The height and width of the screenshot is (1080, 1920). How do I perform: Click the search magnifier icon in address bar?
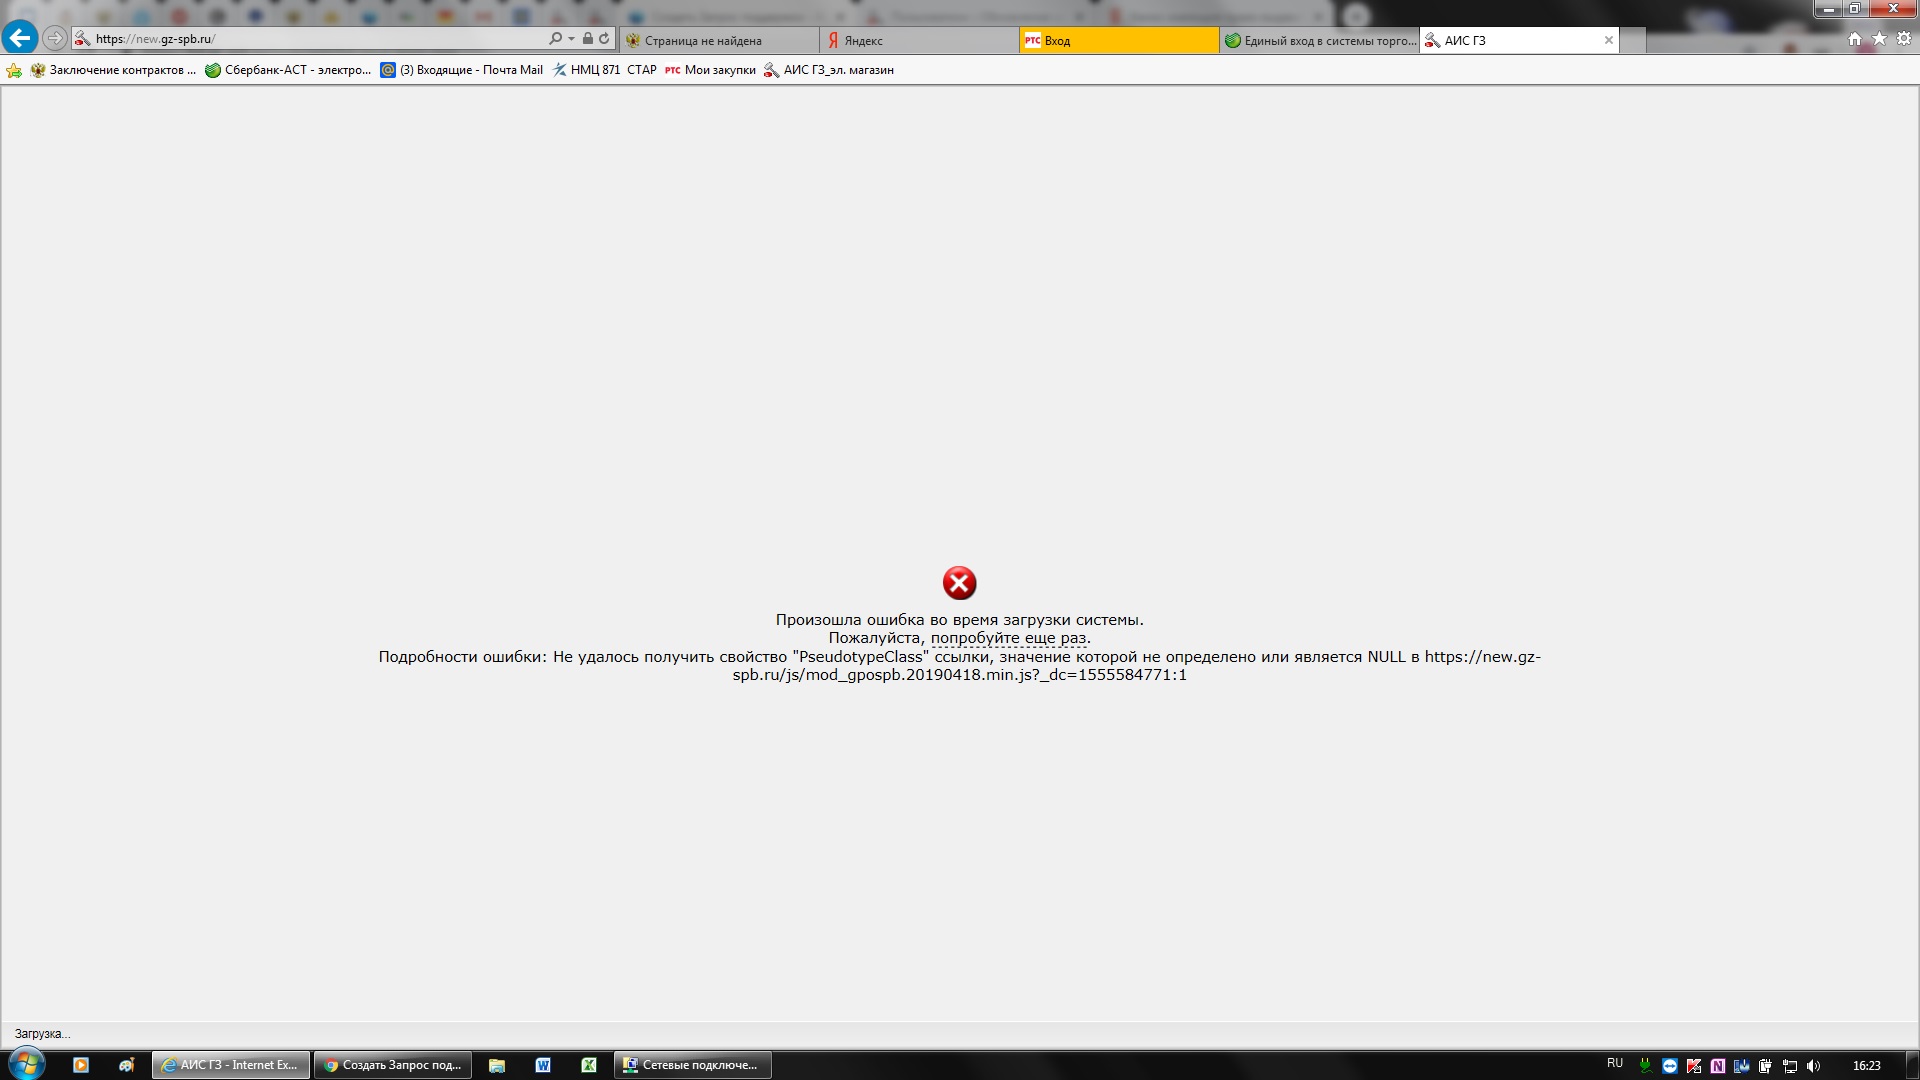coord(555,39)
